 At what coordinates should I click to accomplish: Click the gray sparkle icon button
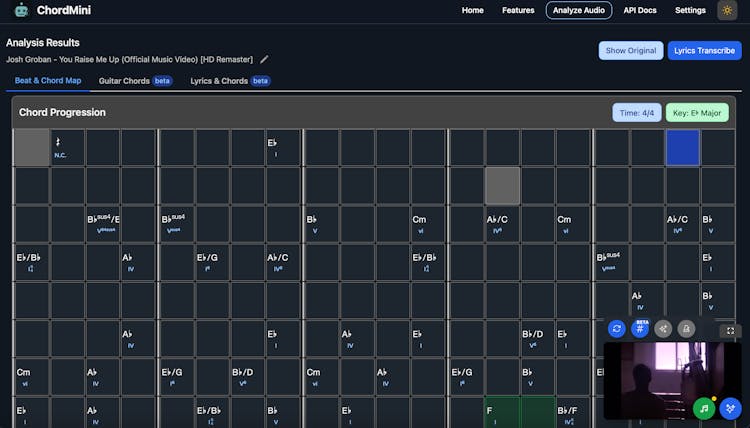[663, 328]
